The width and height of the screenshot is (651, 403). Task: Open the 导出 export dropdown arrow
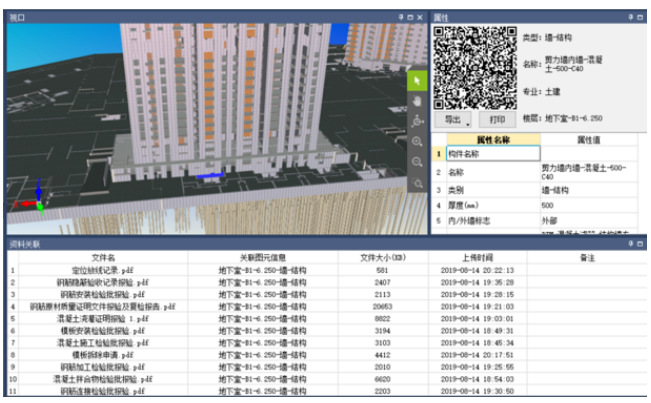tap(467, 124)
